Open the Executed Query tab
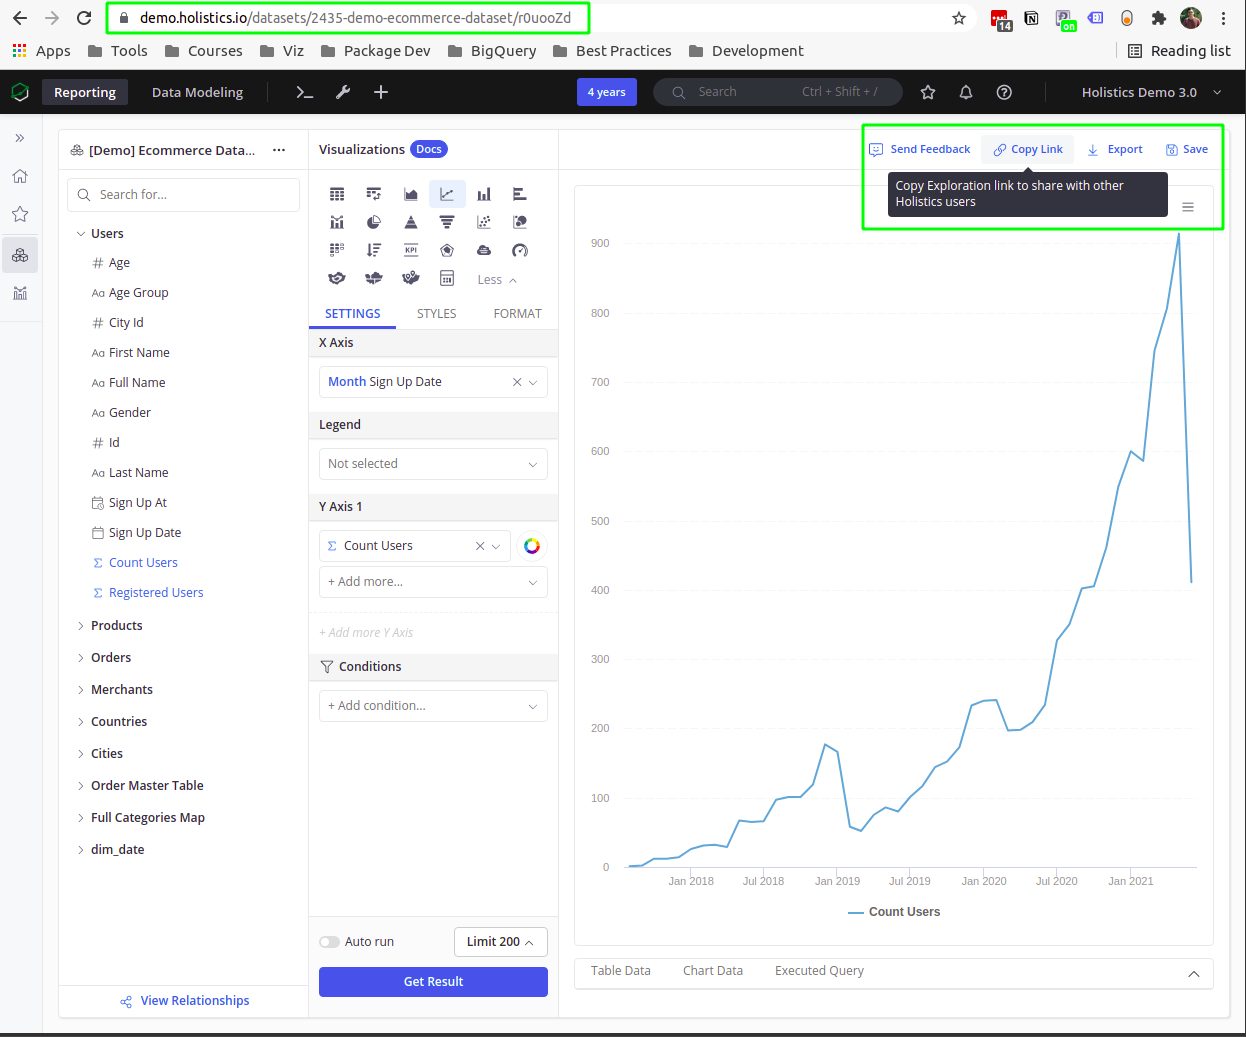The width and height of the screenshot is (1246, 1037). [x=819, y=971]
